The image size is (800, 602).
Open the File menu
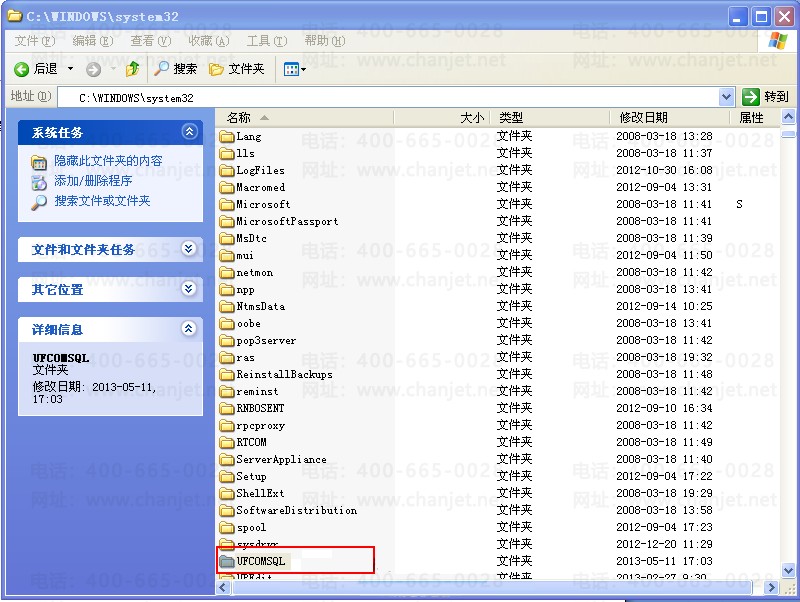(x=35, y=41)
